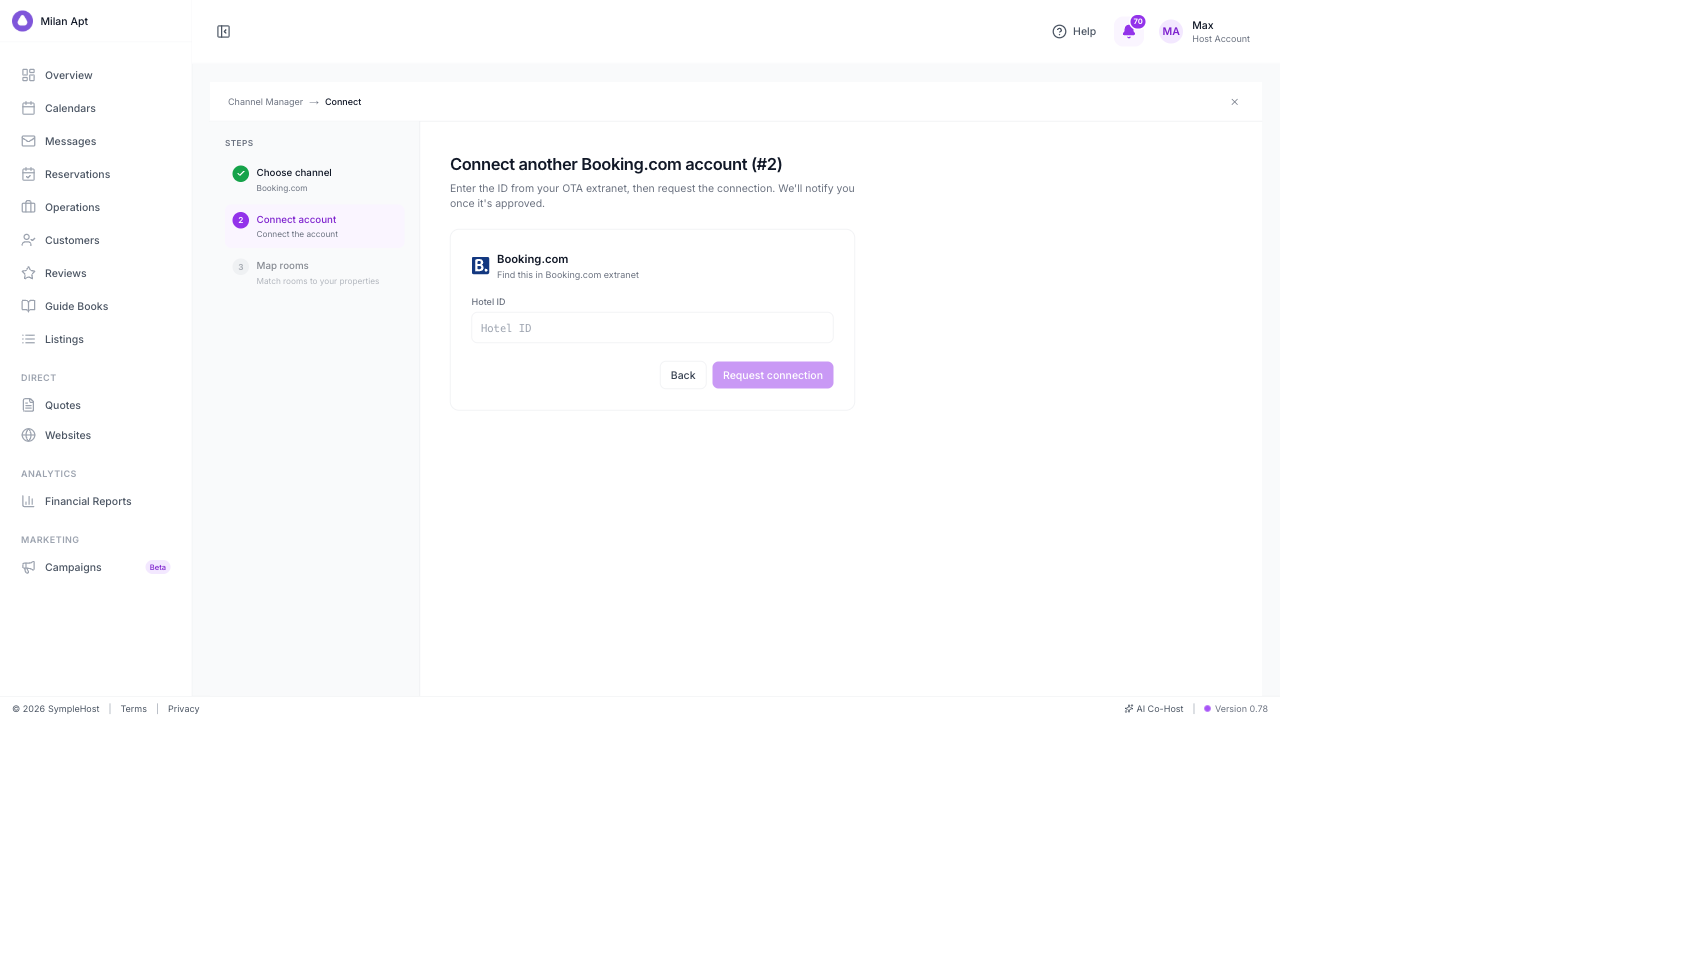Open the Reservations section
Viewport: 1707px width, 960px height.
[x=77, y=174]
